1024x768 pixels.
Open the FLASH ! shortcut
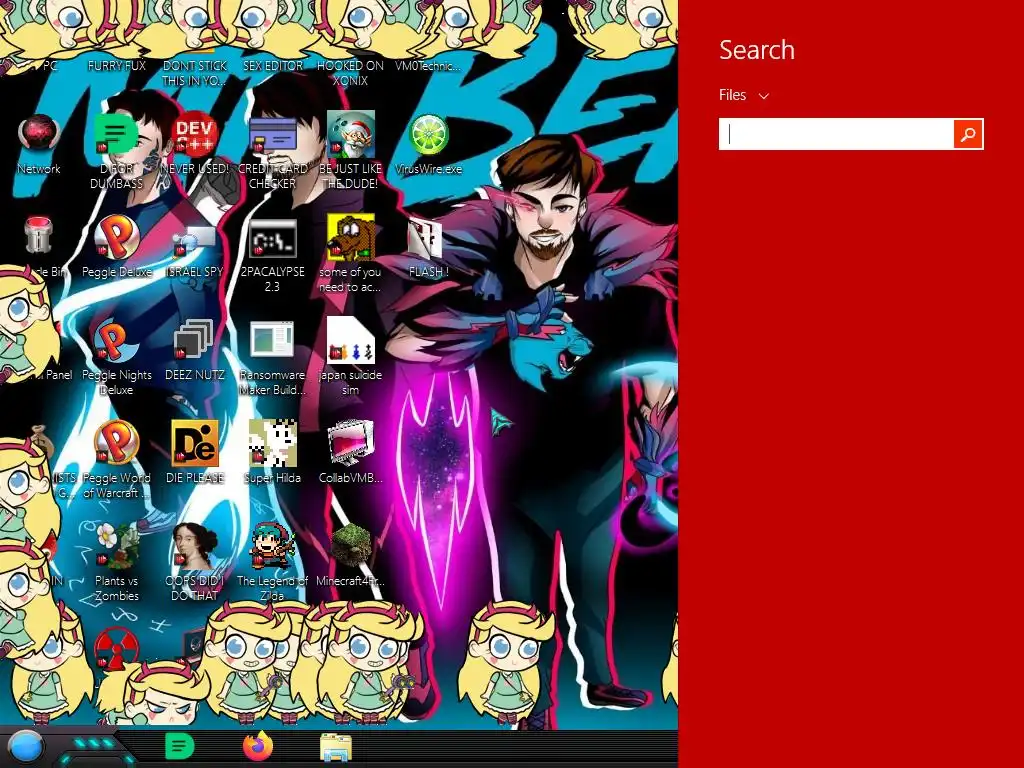point(425,239)
